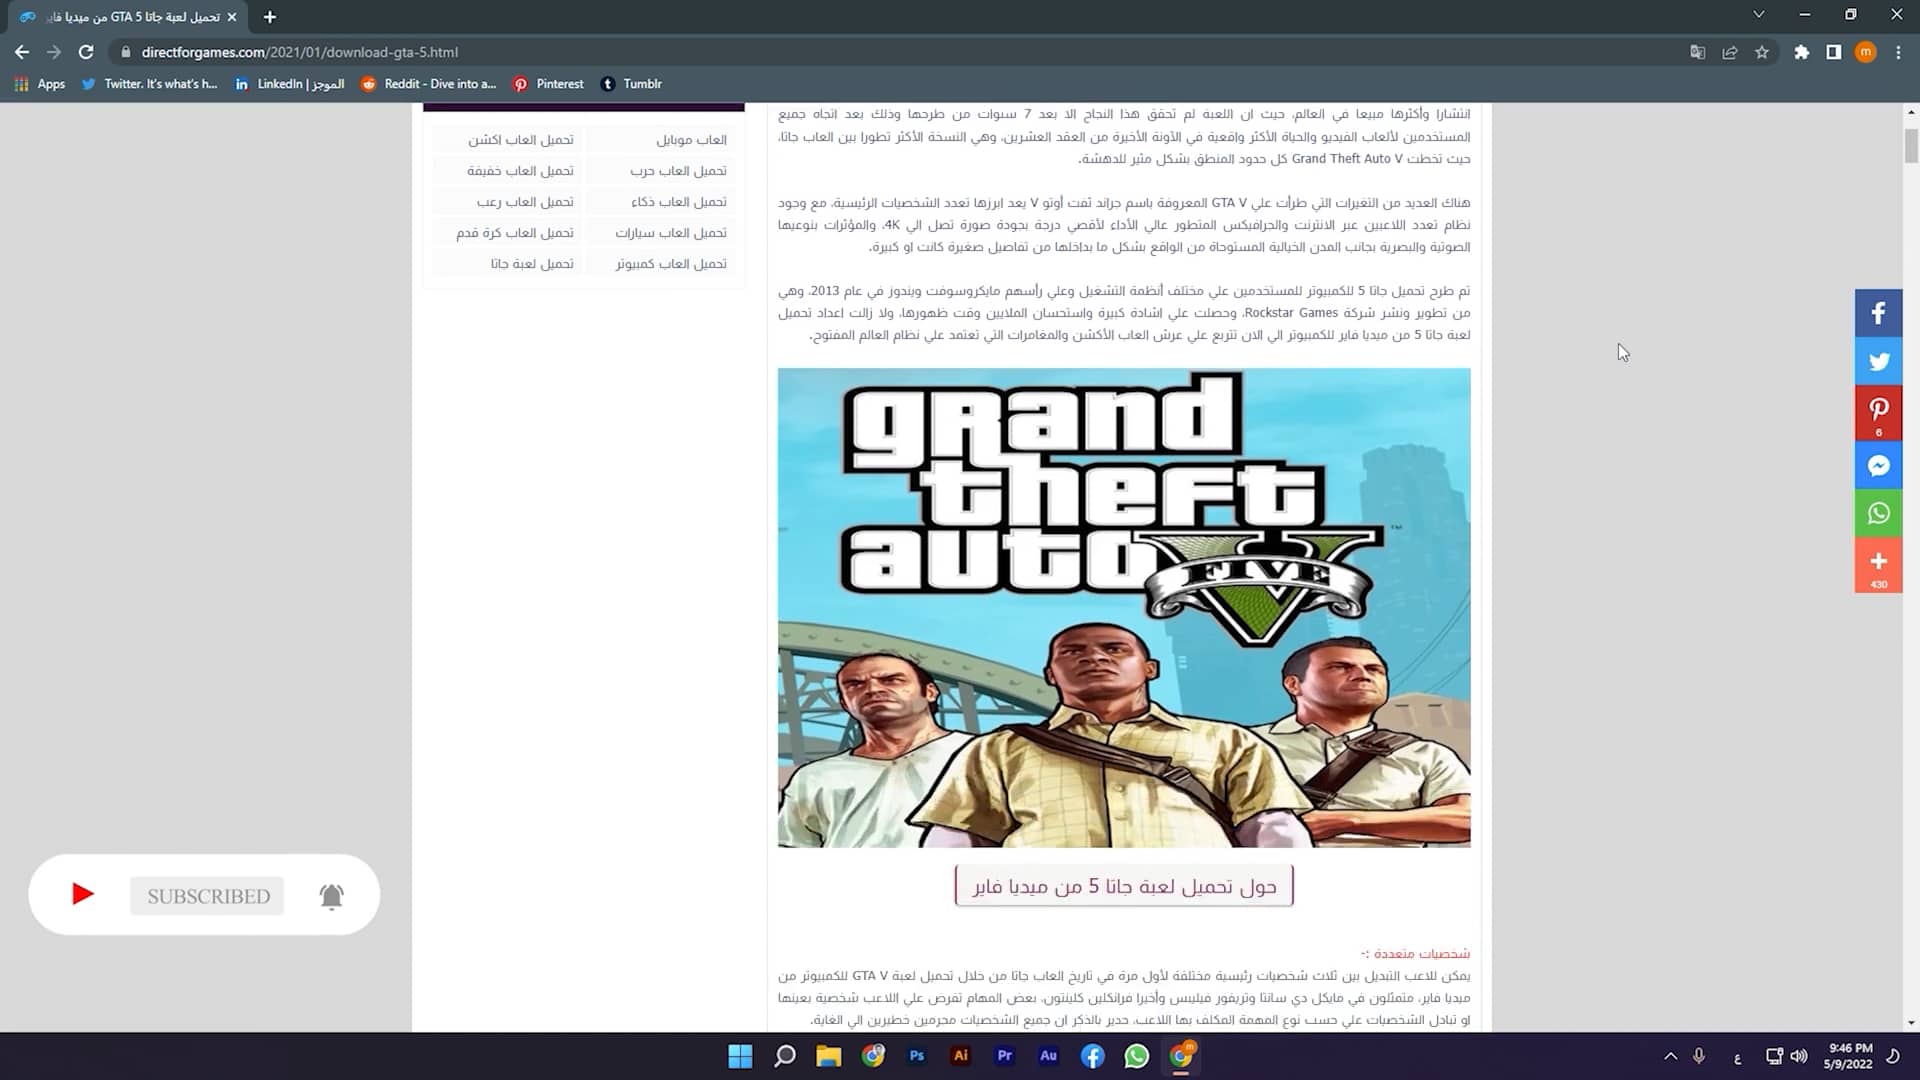The height and width of the screenshot is (1080, 1920).
Task: Open Twitter bookmark
Action: tap(149, 84)
